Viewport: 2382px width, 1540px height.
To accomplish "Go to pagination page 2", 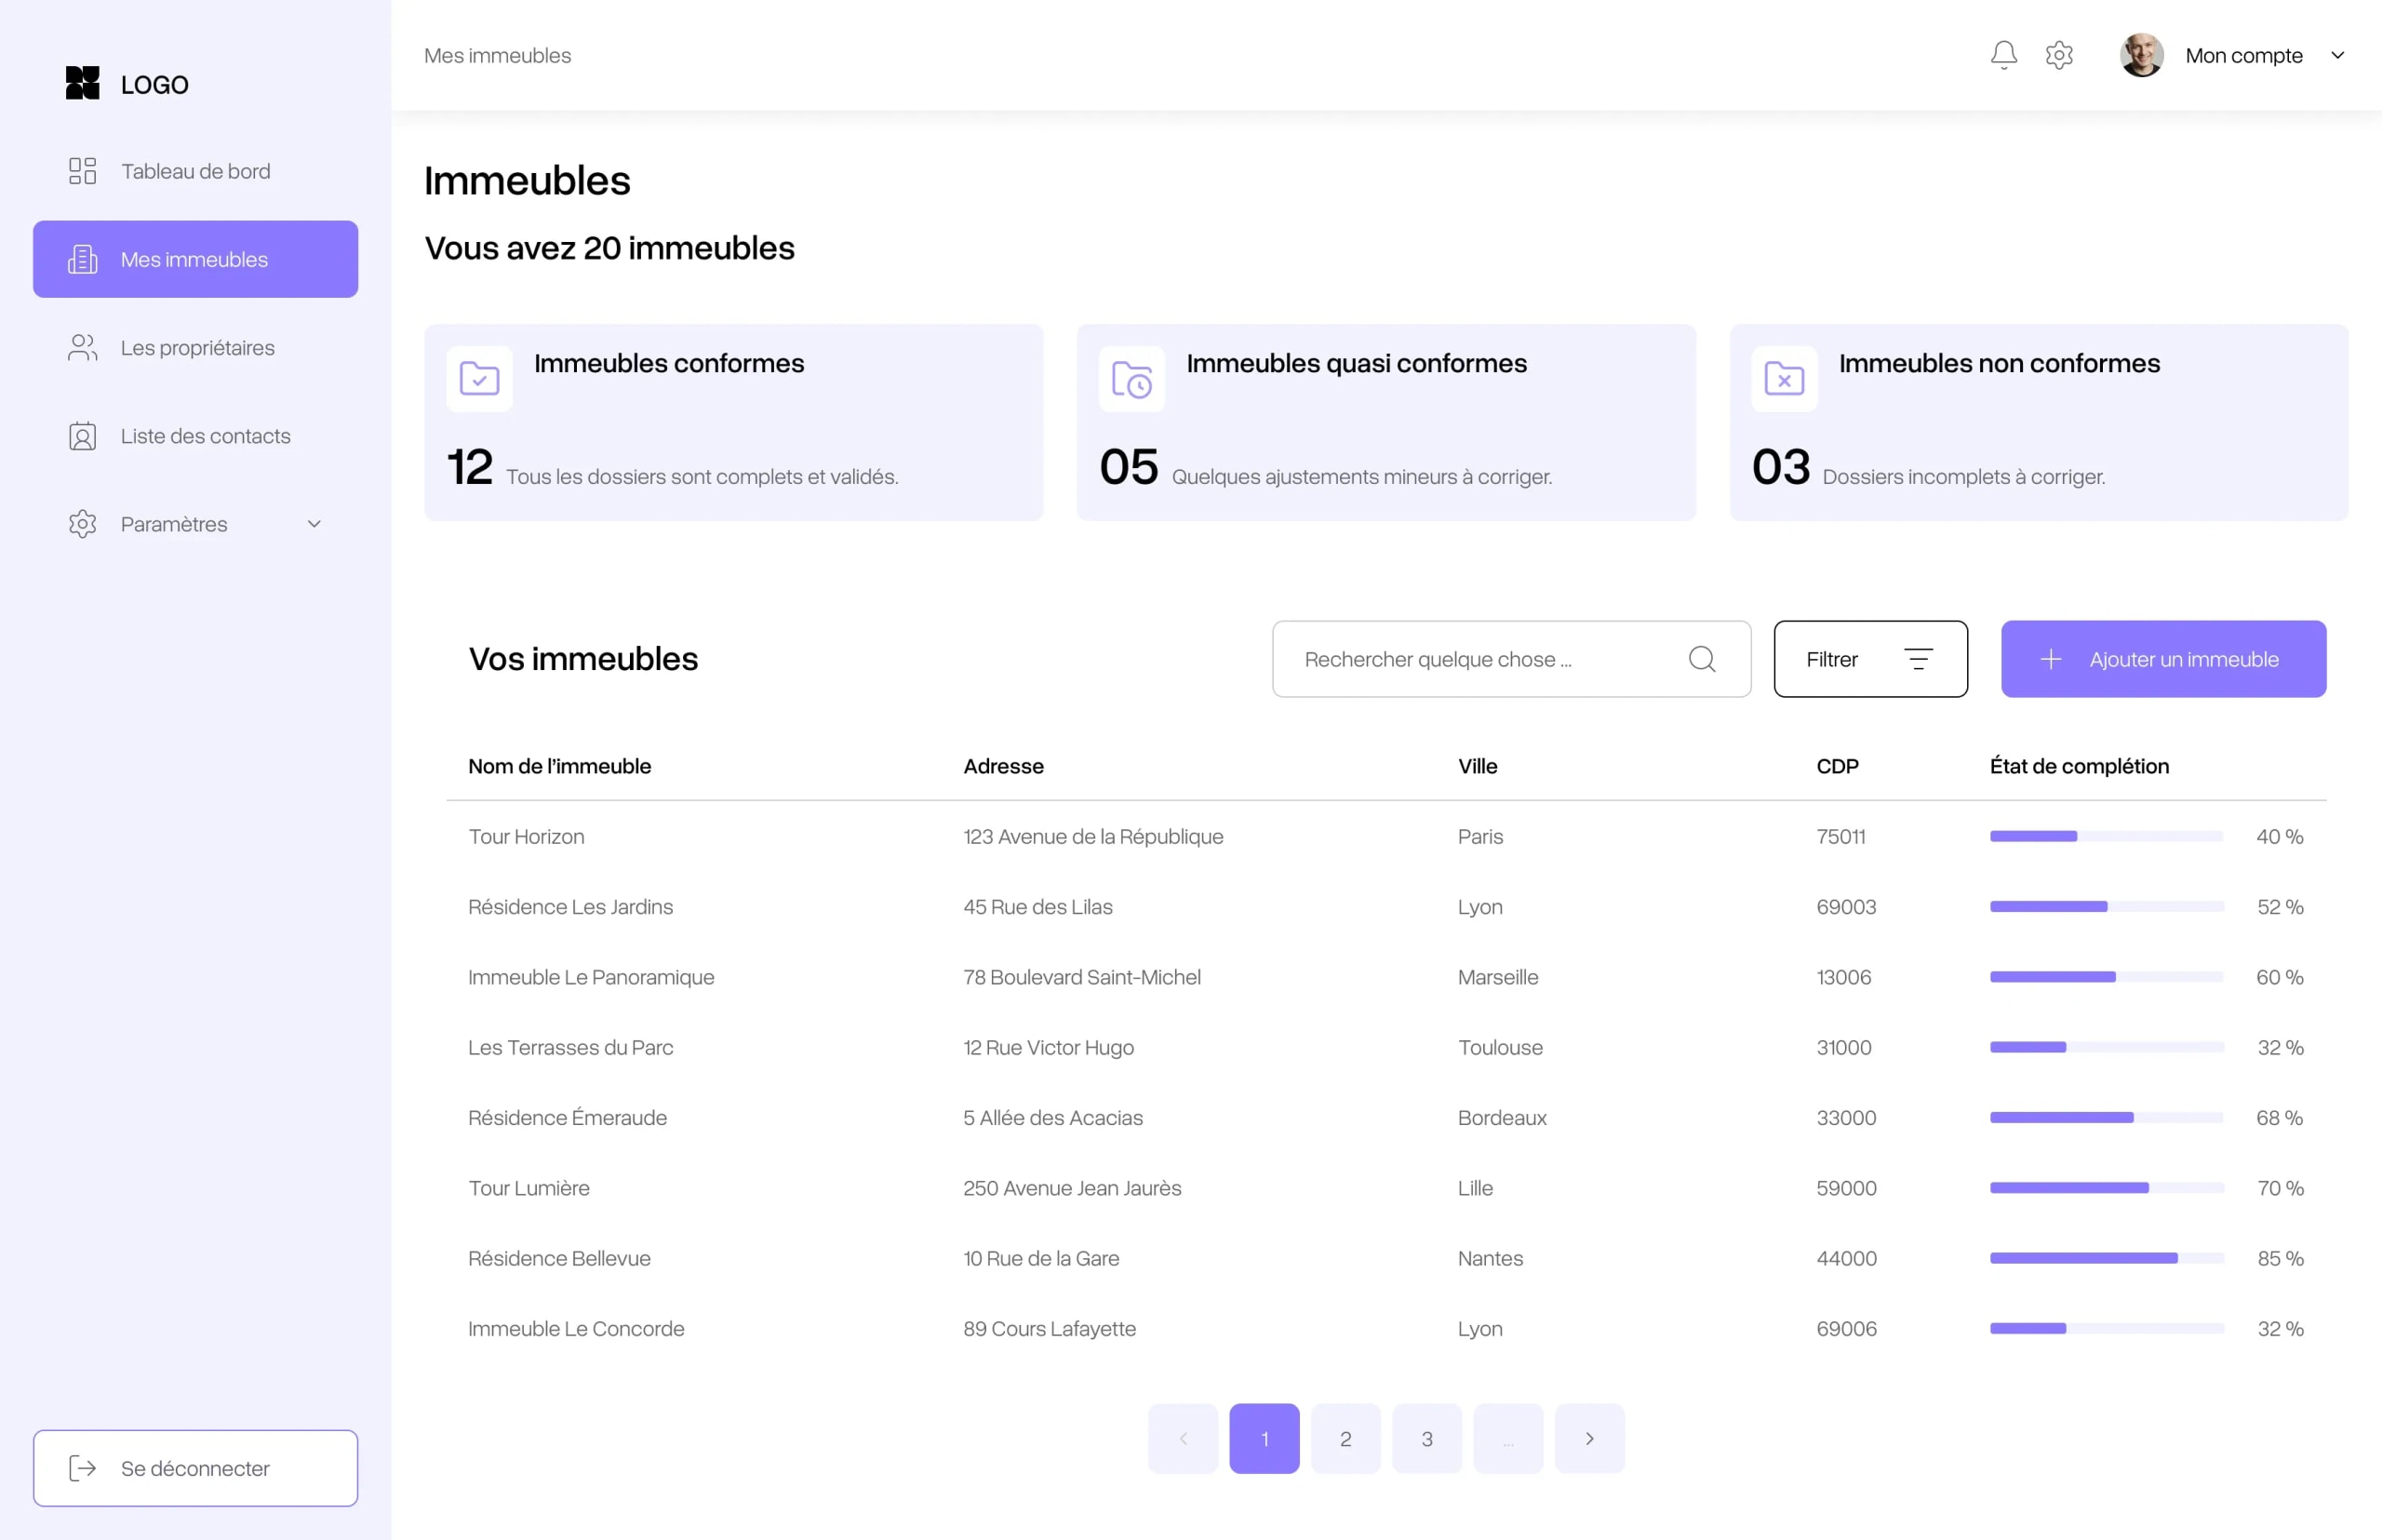I will click(1345, 1438).
